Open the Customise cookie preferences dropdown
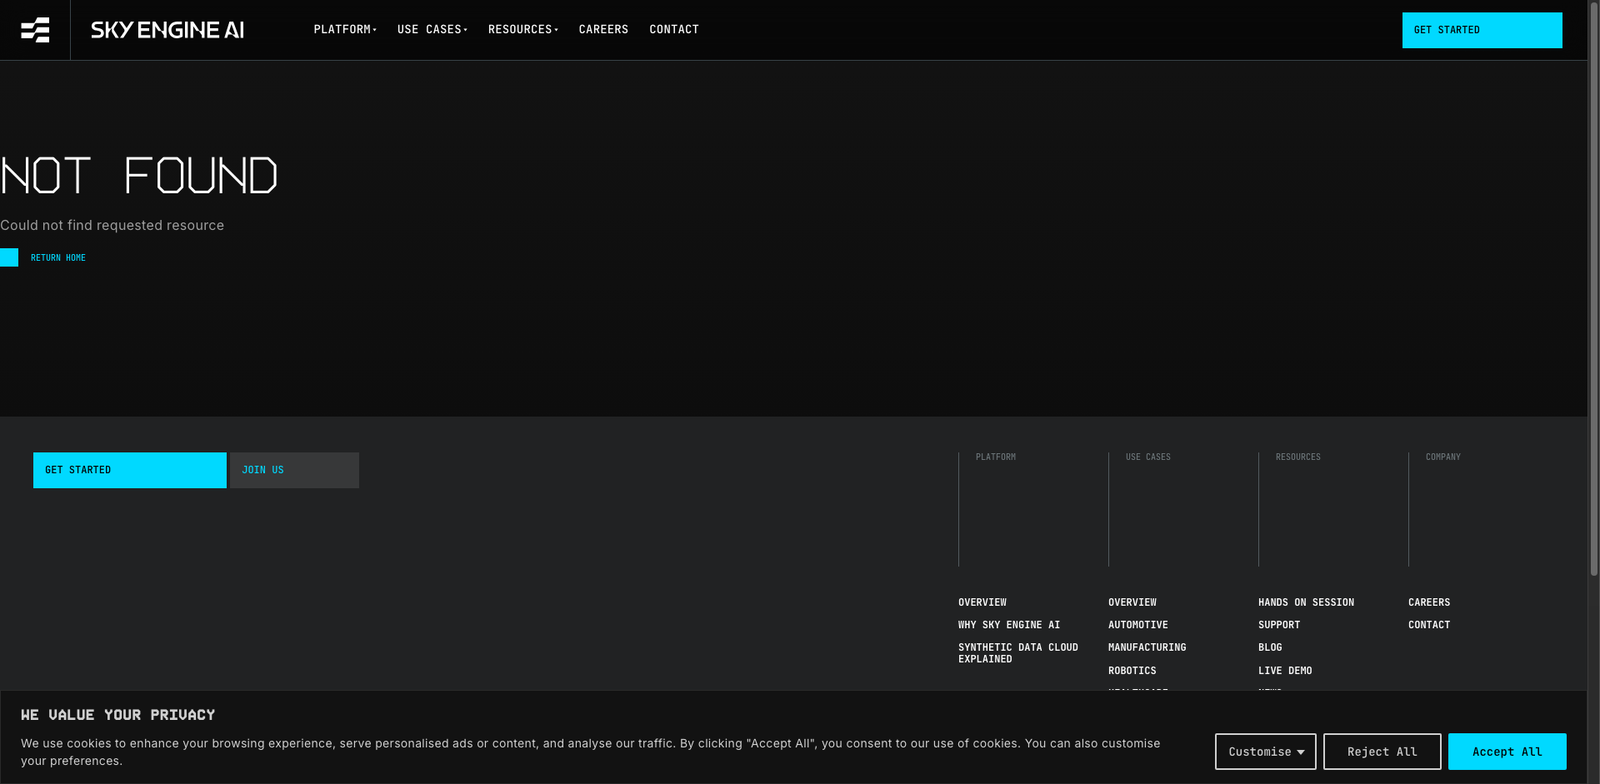This screenshot has width=1600, height=784. (1265, 752)
